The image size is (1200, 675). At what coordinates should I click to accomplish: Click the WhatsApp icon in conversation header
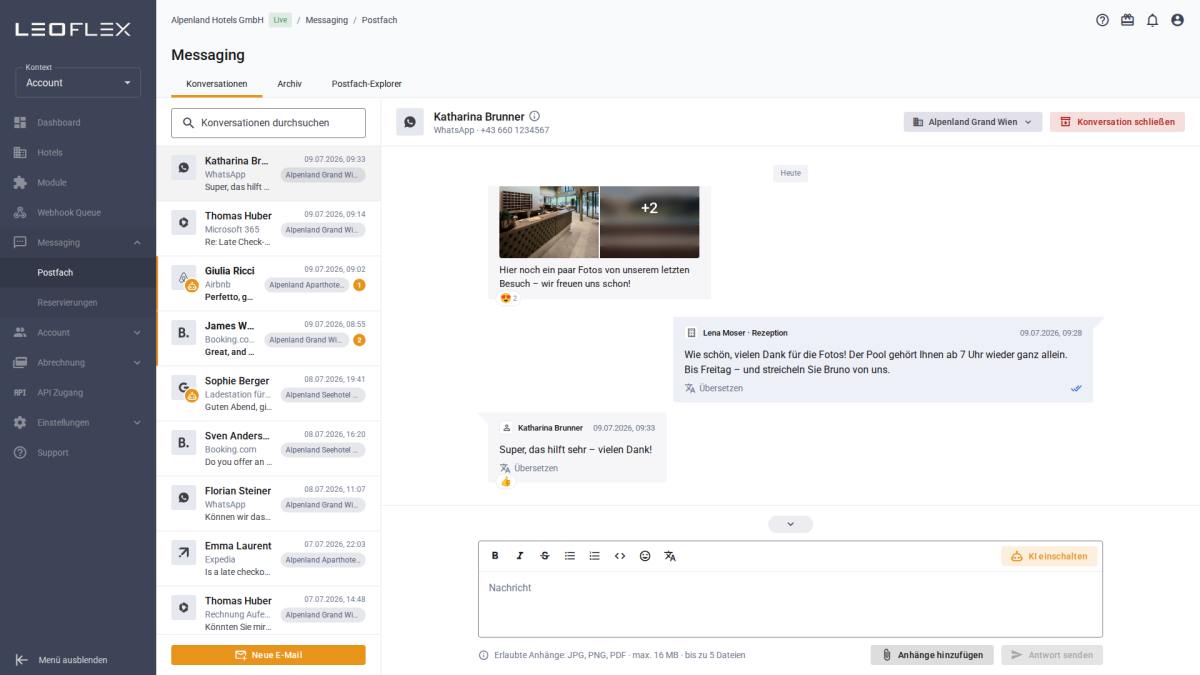tap(409, 122)
